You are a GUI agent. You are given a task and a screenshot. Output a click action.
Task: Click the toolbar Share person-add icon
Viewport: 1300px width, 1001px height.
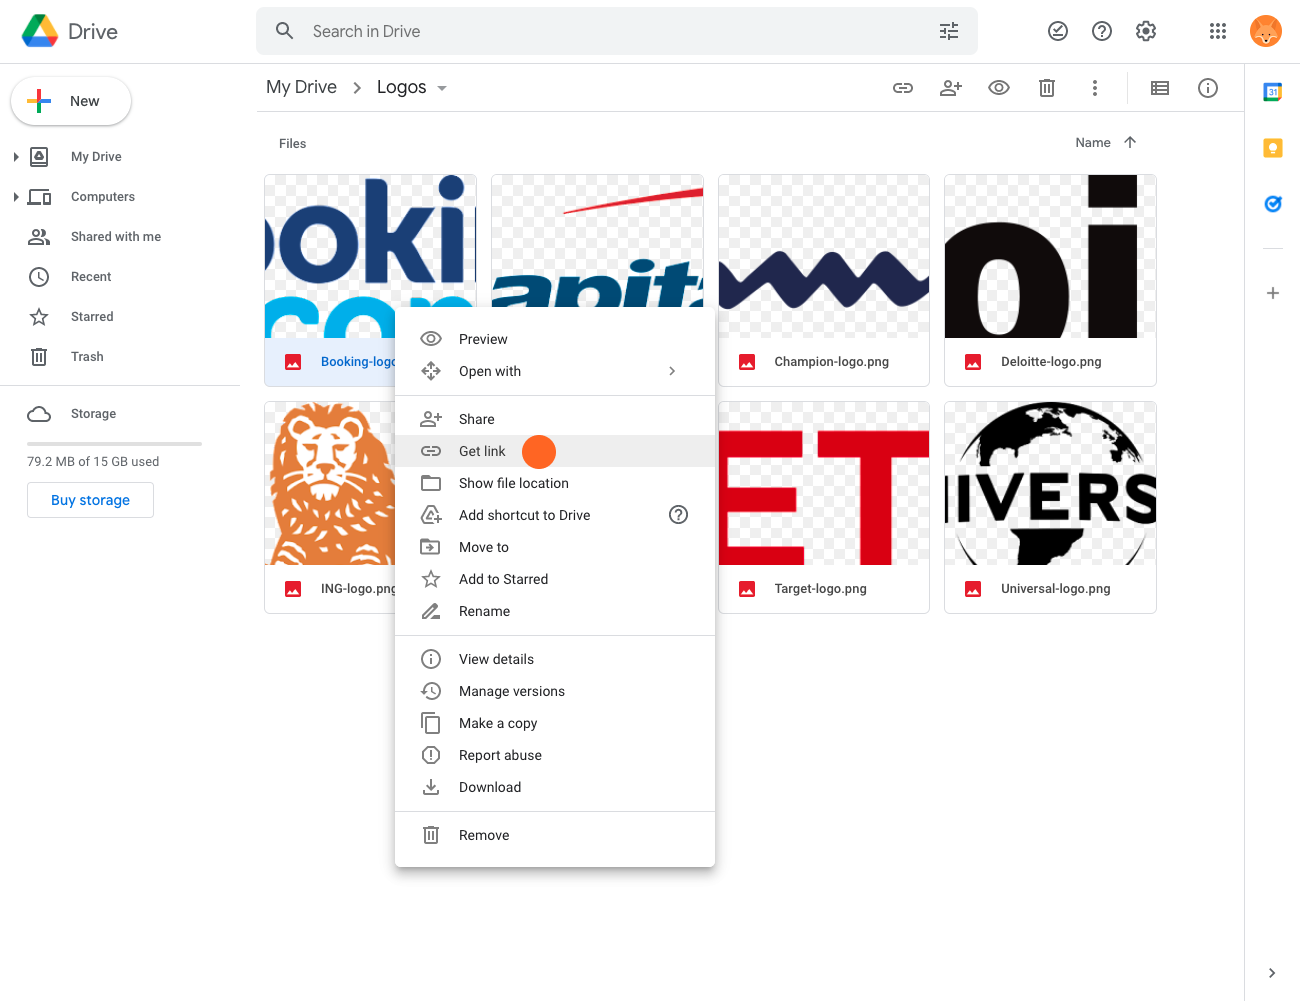[951, 88]
